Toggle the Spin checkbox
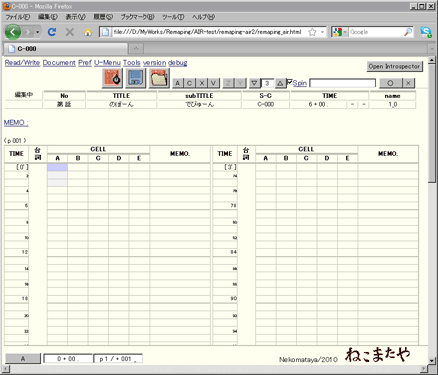438x375 pixels. click(289, 82)
